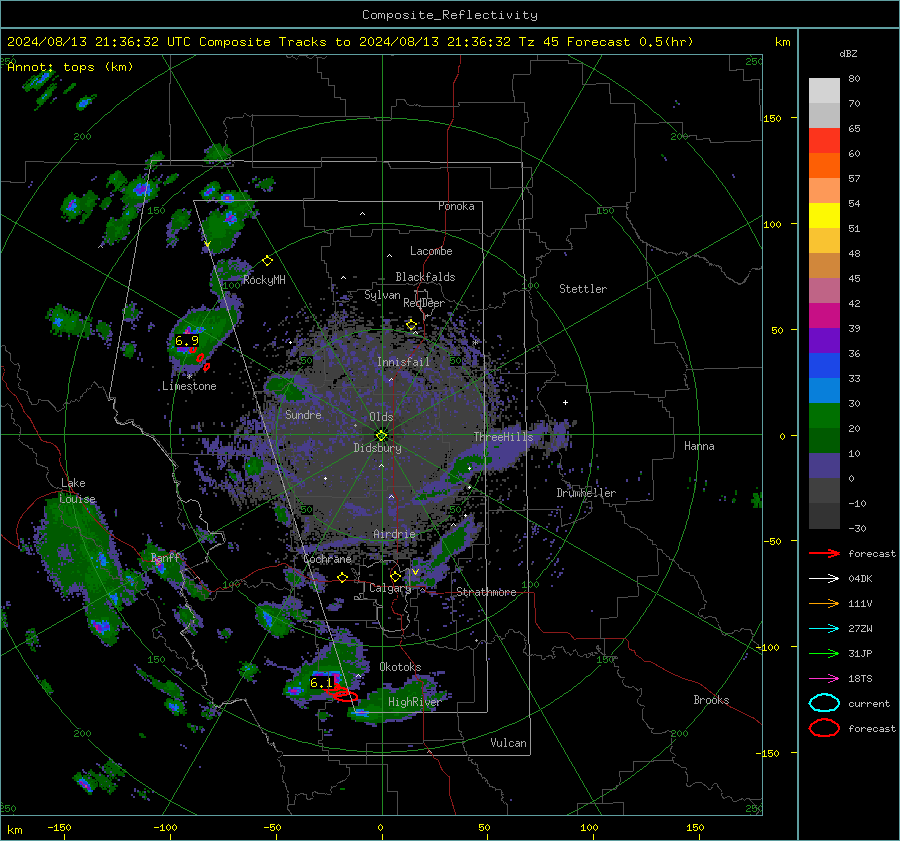The height and width of the screenshot is (841, 900).
Task: Click the Calgary city label
Action: 390,588
